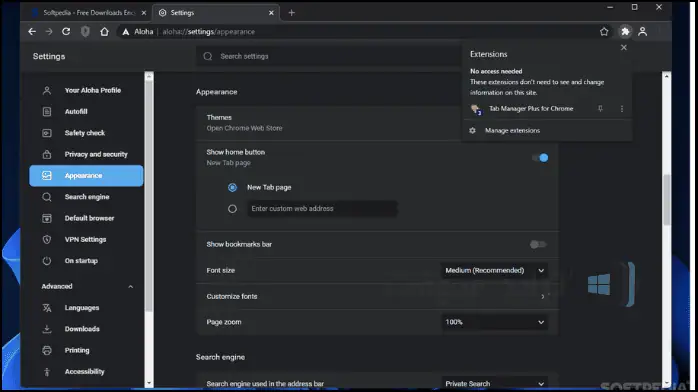698x392 pixels.
Task: Open Tab Manager Plus for Chrome
Action: point(531,109)
